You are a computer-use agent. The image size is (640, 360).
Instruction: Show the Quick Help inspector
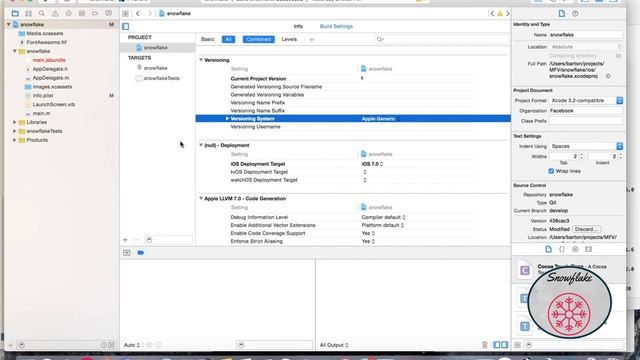[x=575, y=13]
